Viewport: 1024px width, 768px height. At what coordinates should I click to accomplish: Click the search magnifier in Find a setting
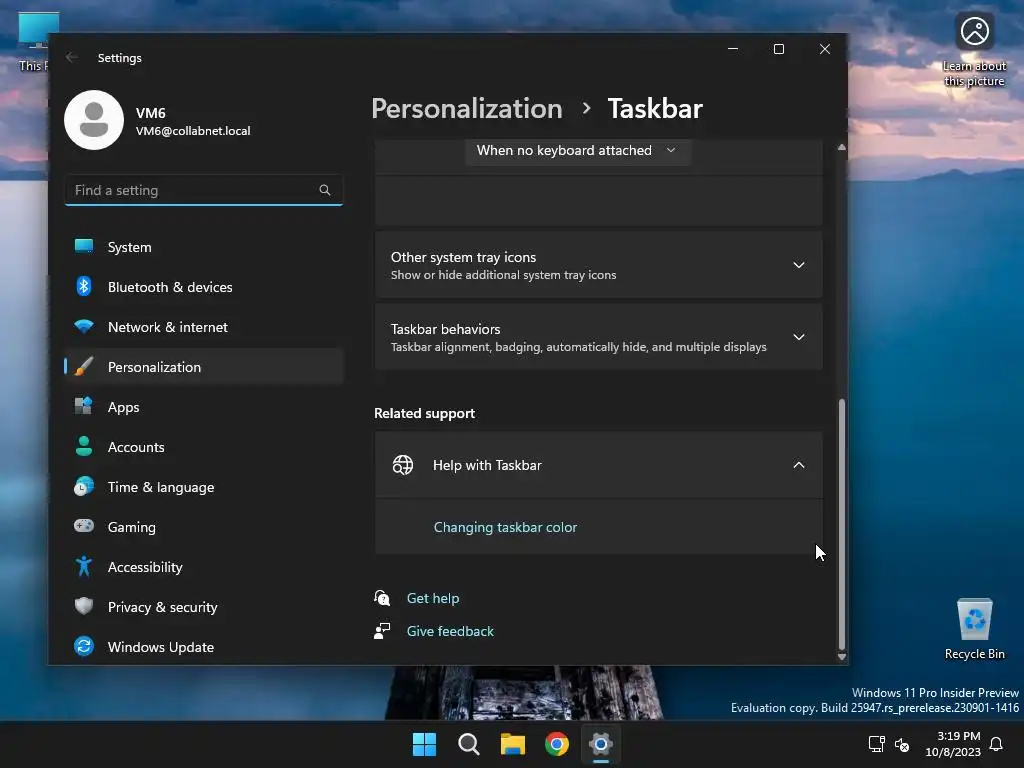[x=325, y=190]
